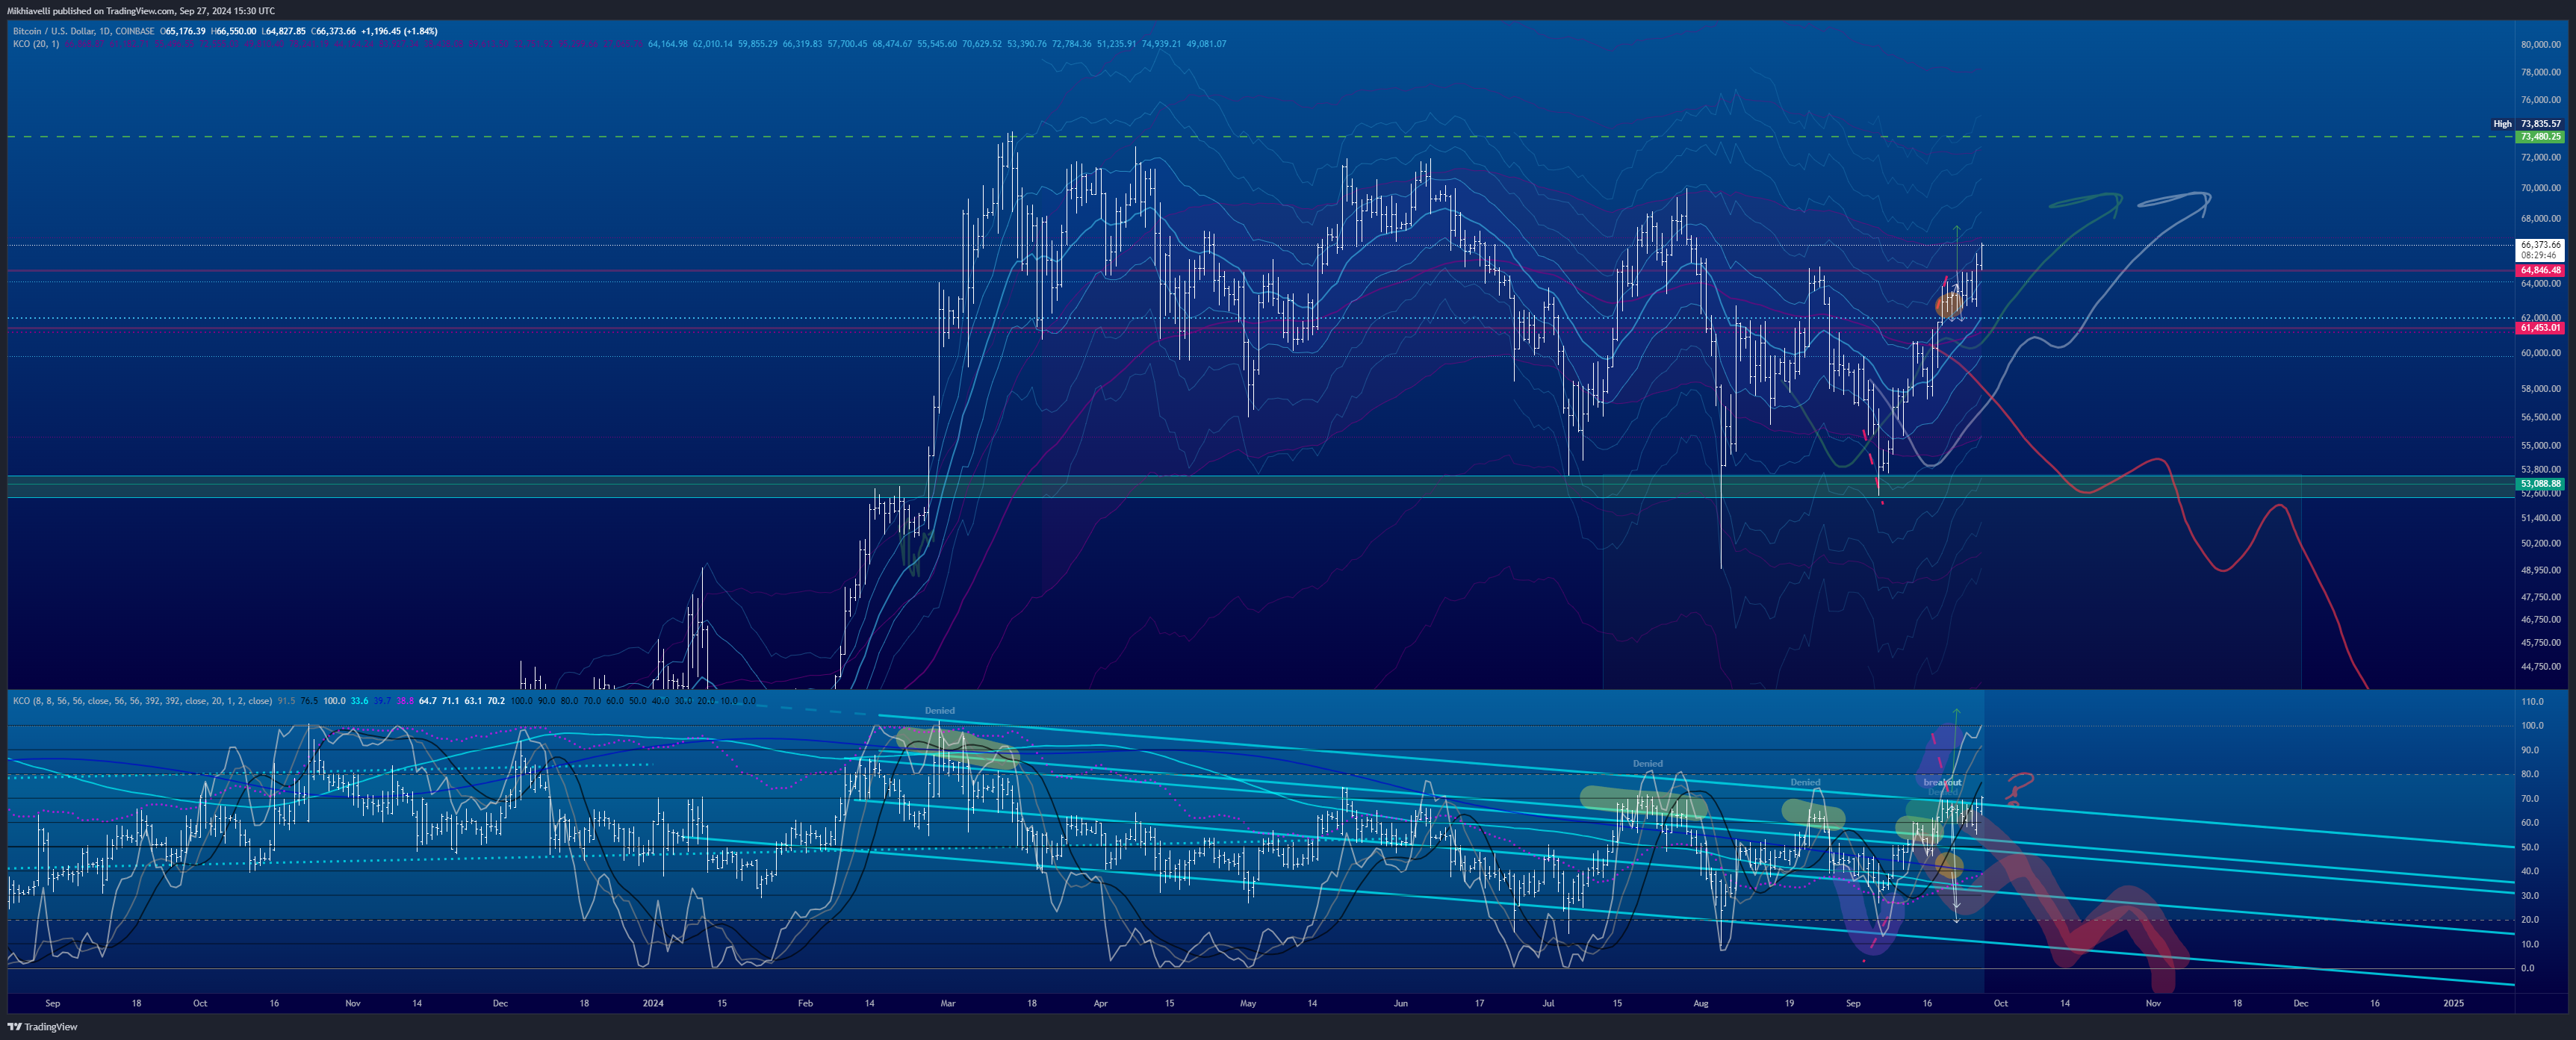Click the cyan 33.6 value in KCO legend
This screenshot has width=2576, height=1040.
(359, 701)
